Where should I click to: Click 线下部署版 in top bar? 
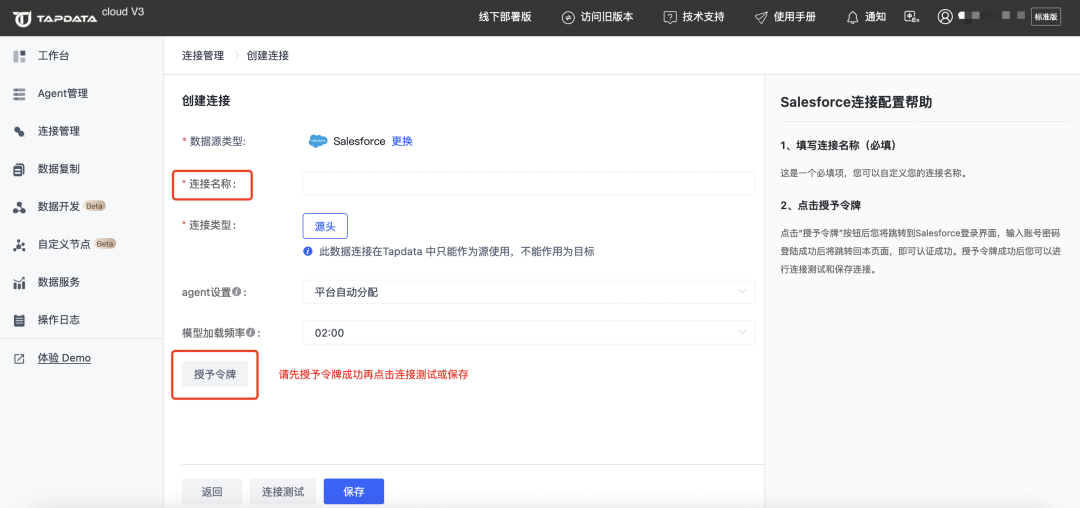coord(505,17)
